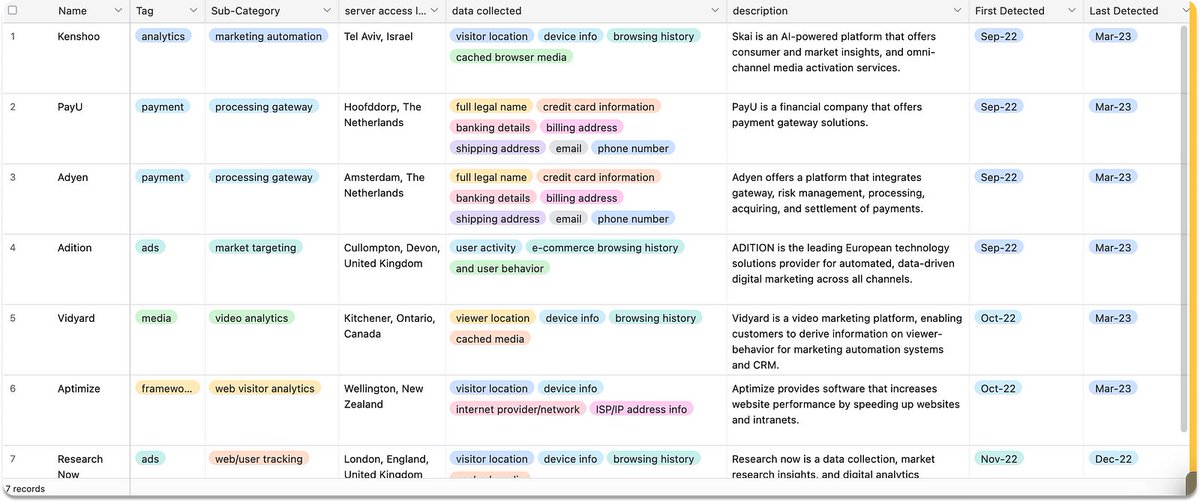Select the Adition name cell
The width and height of the screenshot is (1200, 502).
click(90, 270)
